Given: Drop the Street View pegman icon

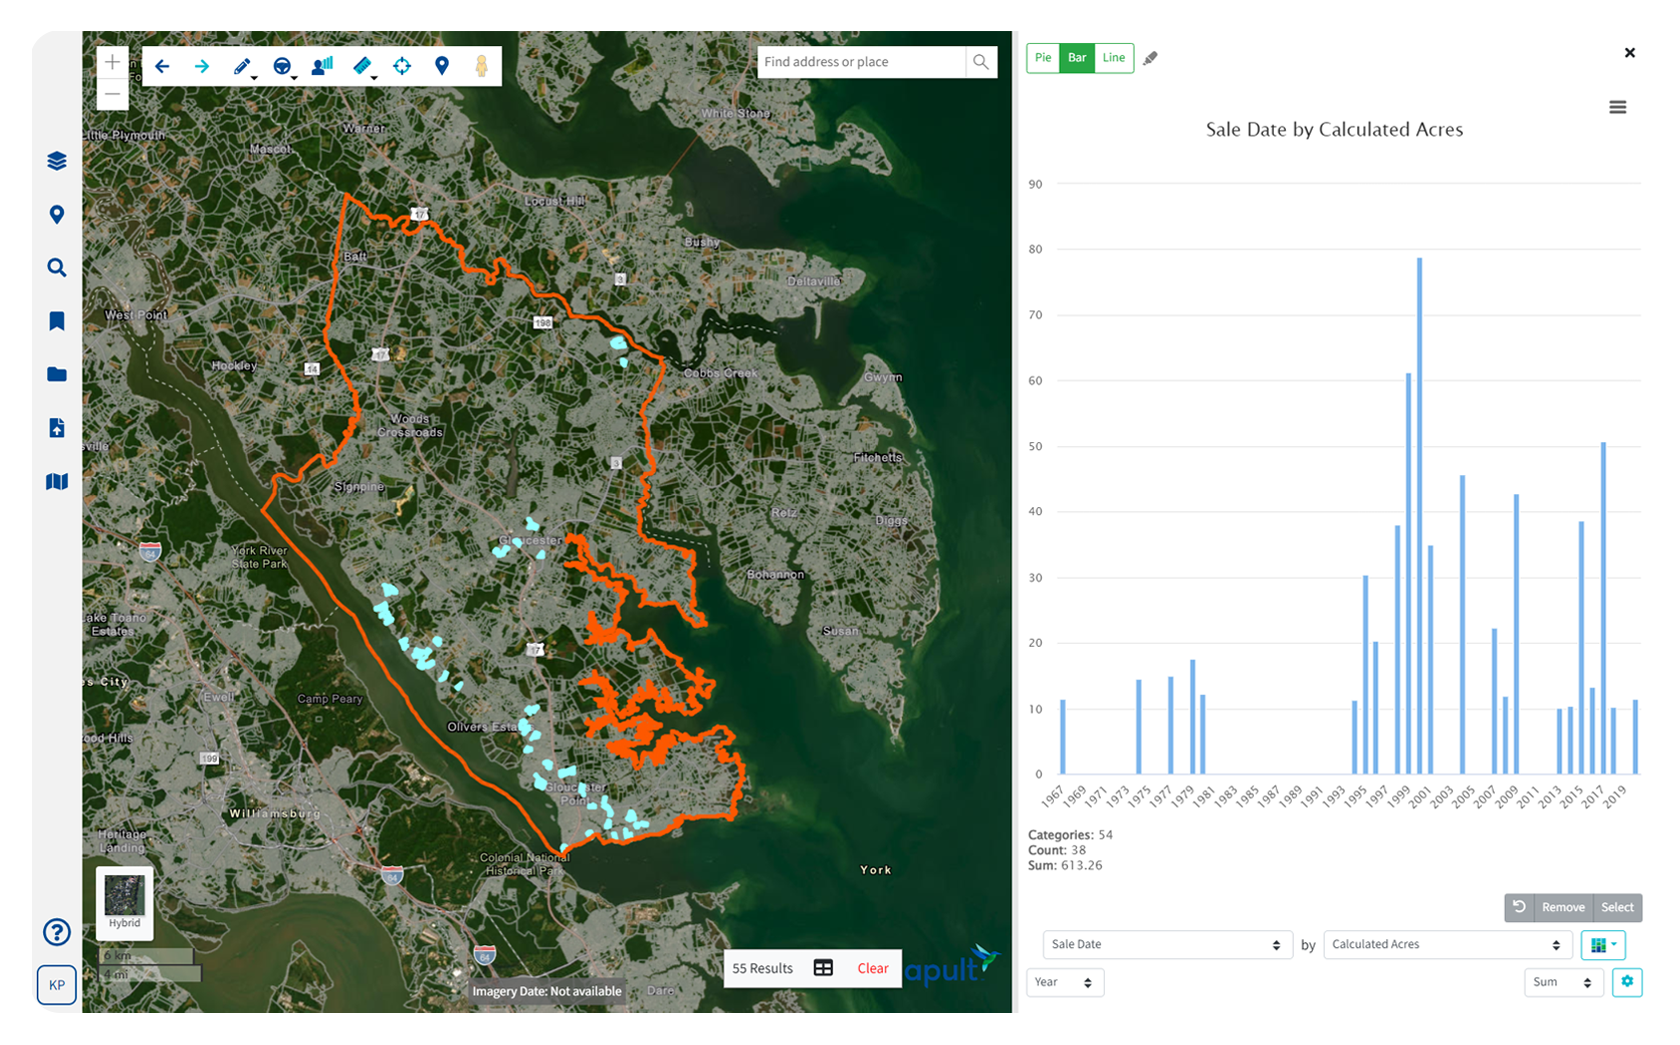Looking at the screenshot, I should pos(481,66).
